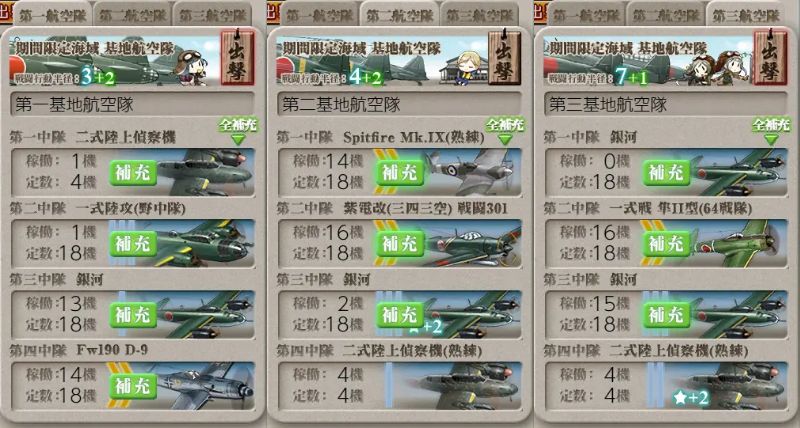
Task: Select the 紫電改 戦闘301 aircraft image
Action: coord(472,243)
